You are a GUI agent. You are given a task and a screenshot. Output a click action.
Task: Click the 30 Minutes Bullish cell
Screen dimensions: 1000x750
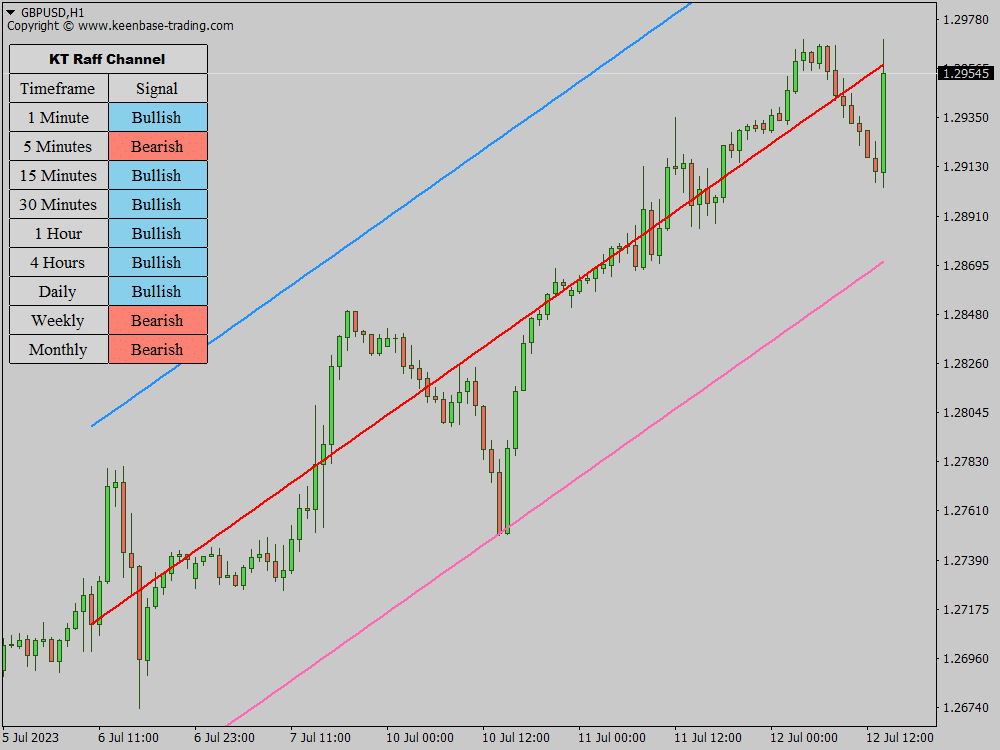(157, 204)
